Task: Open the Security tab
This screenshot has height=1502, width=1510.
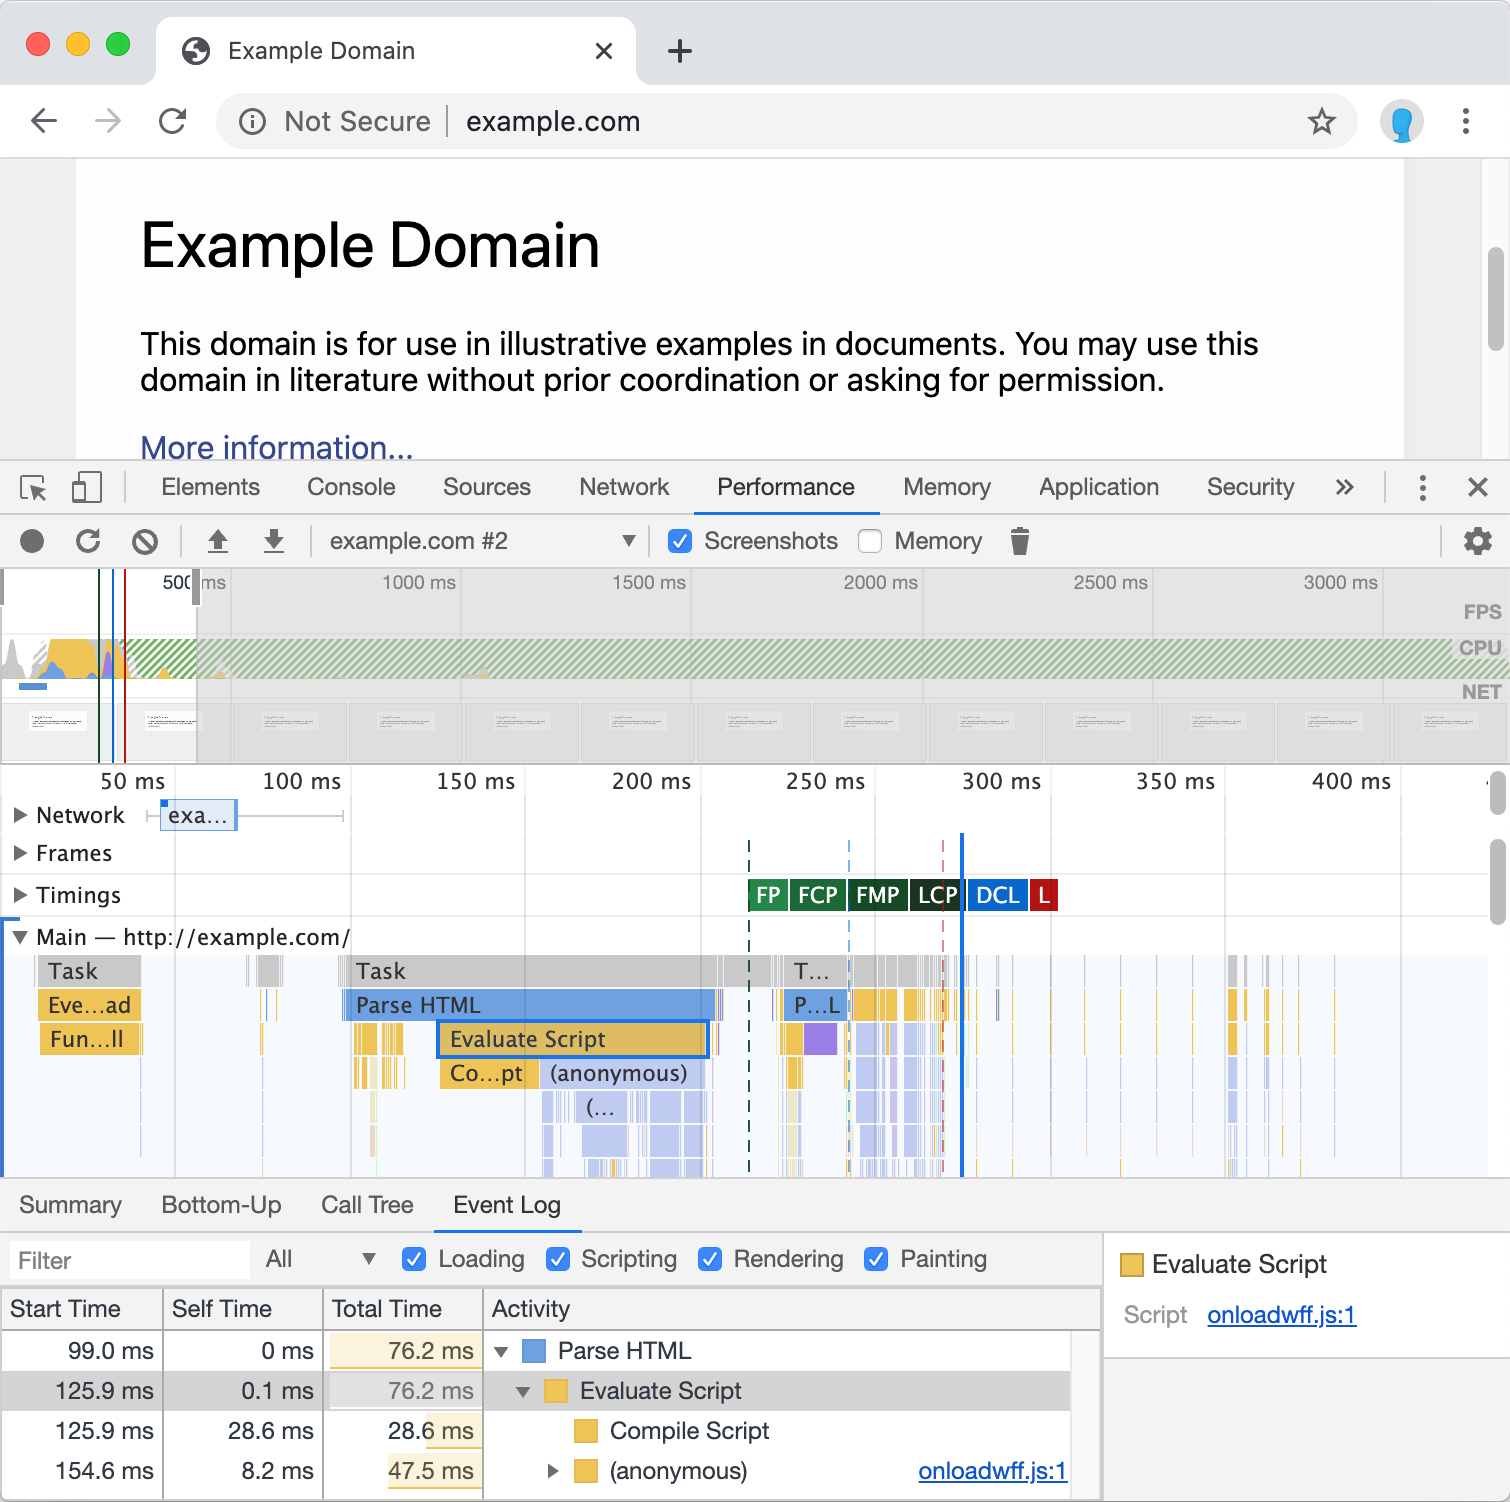Action: [1250, 487]
